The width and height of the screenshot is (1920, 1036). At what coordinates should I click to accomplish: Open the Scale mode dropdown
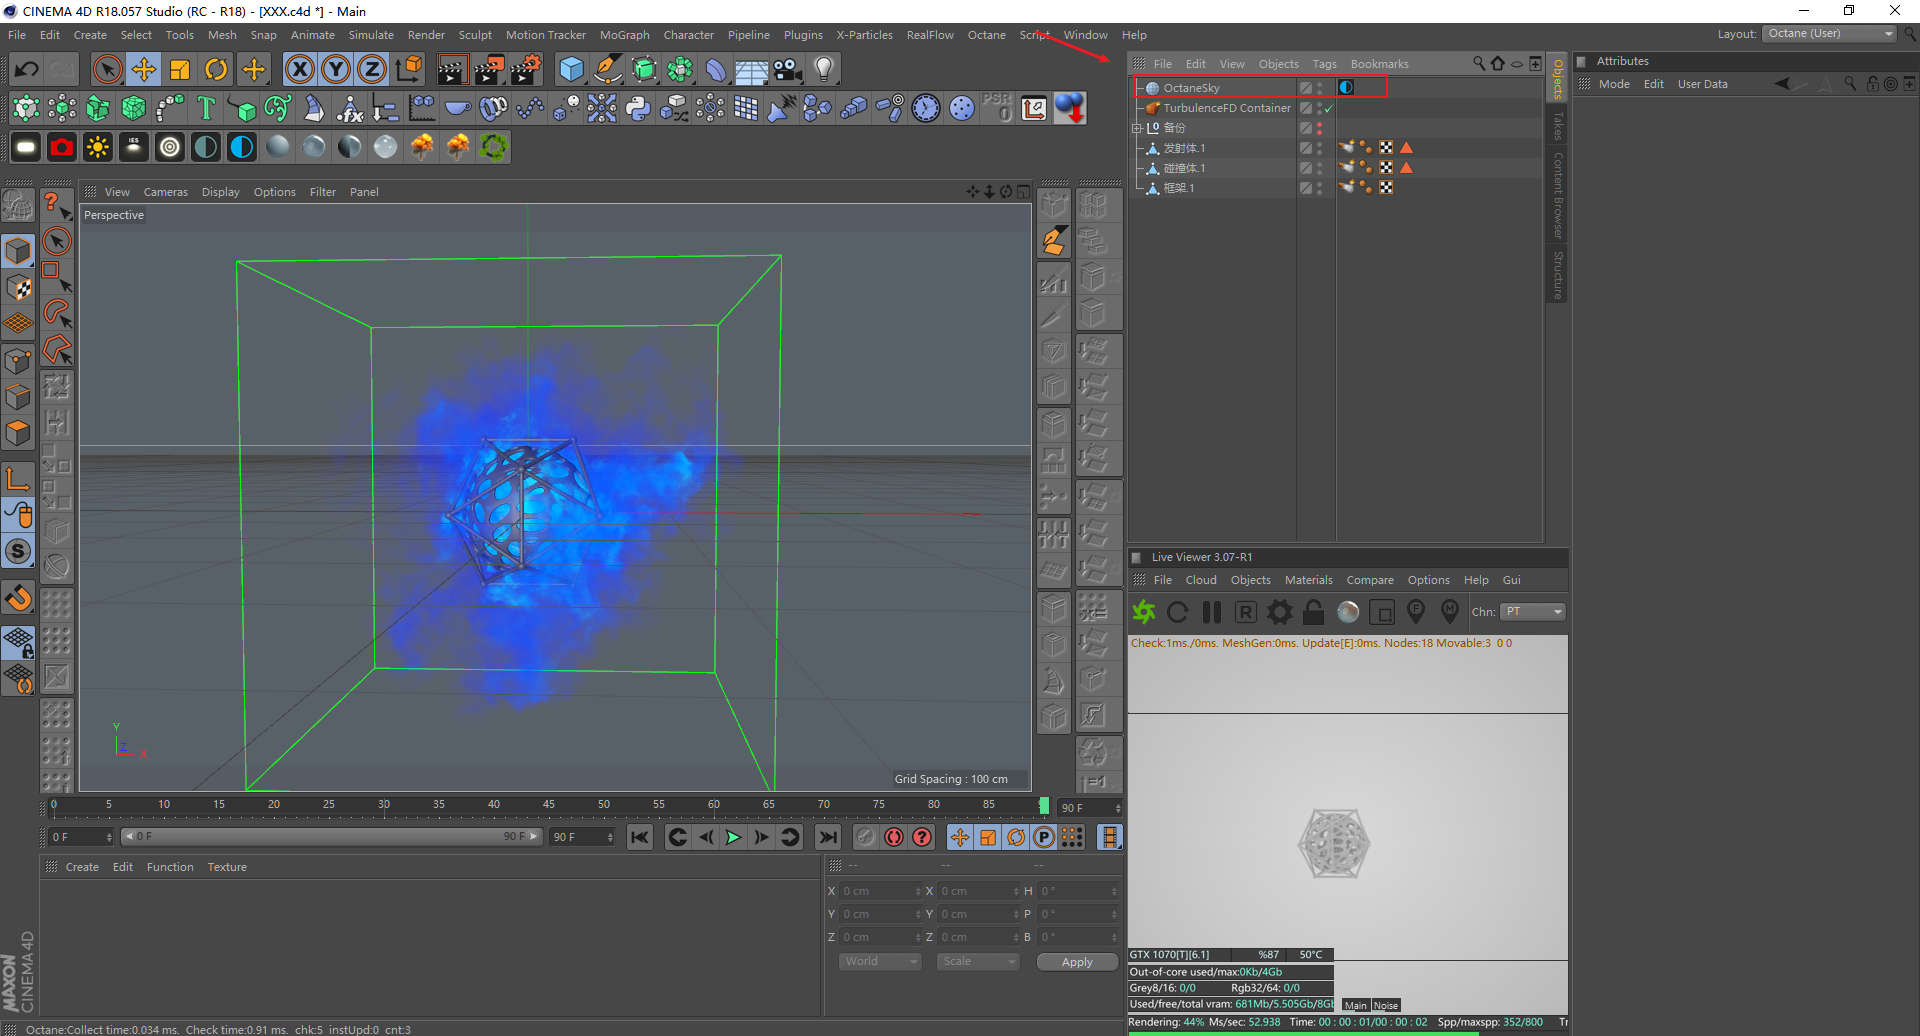(978, 961)
